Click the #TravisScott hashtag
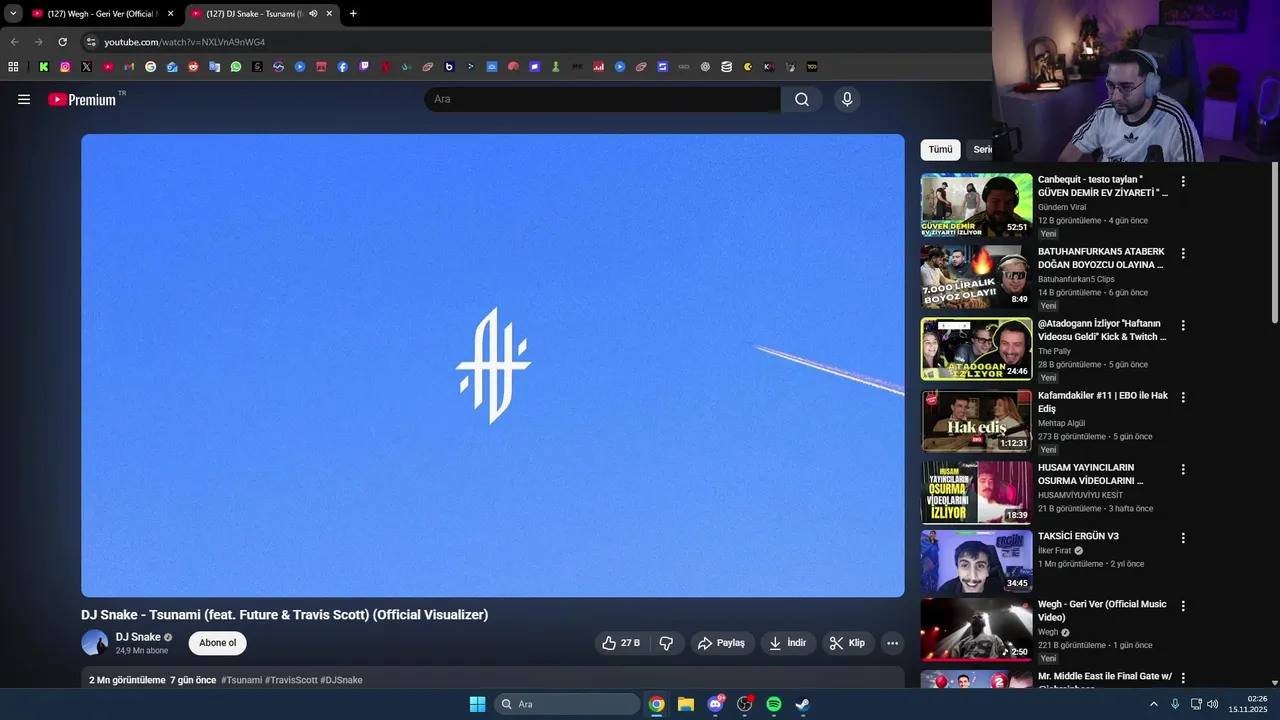1280x720 pixels. coord(291,680)
